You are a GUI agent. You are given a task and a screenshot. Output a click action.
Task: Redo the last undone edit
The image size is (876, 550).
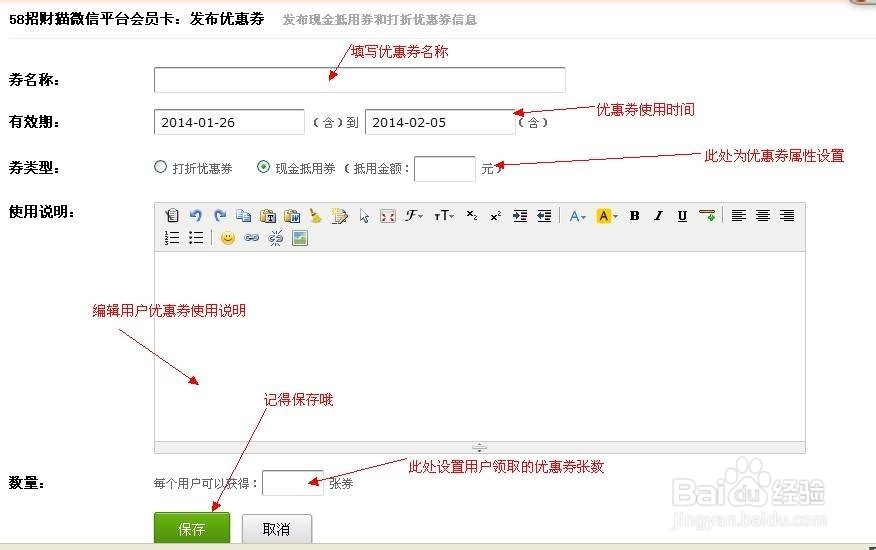pyautogui.click(x=220, y=215)
